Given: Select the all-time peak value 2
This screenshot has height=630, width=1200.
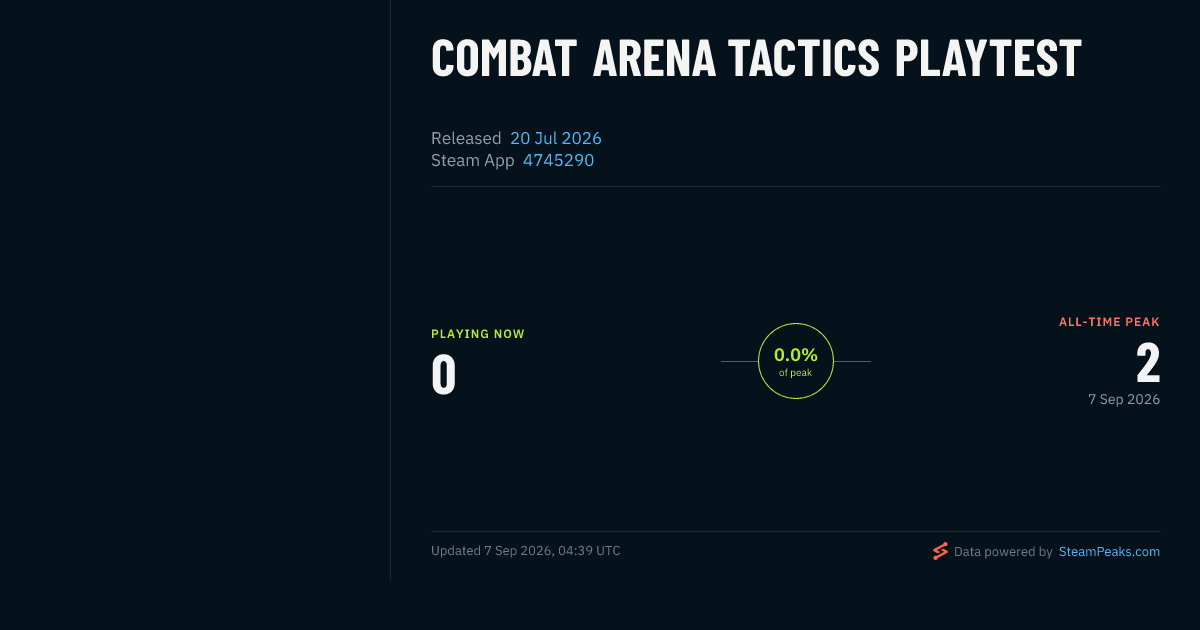Looking at the screenshot, I should 1148,363.
